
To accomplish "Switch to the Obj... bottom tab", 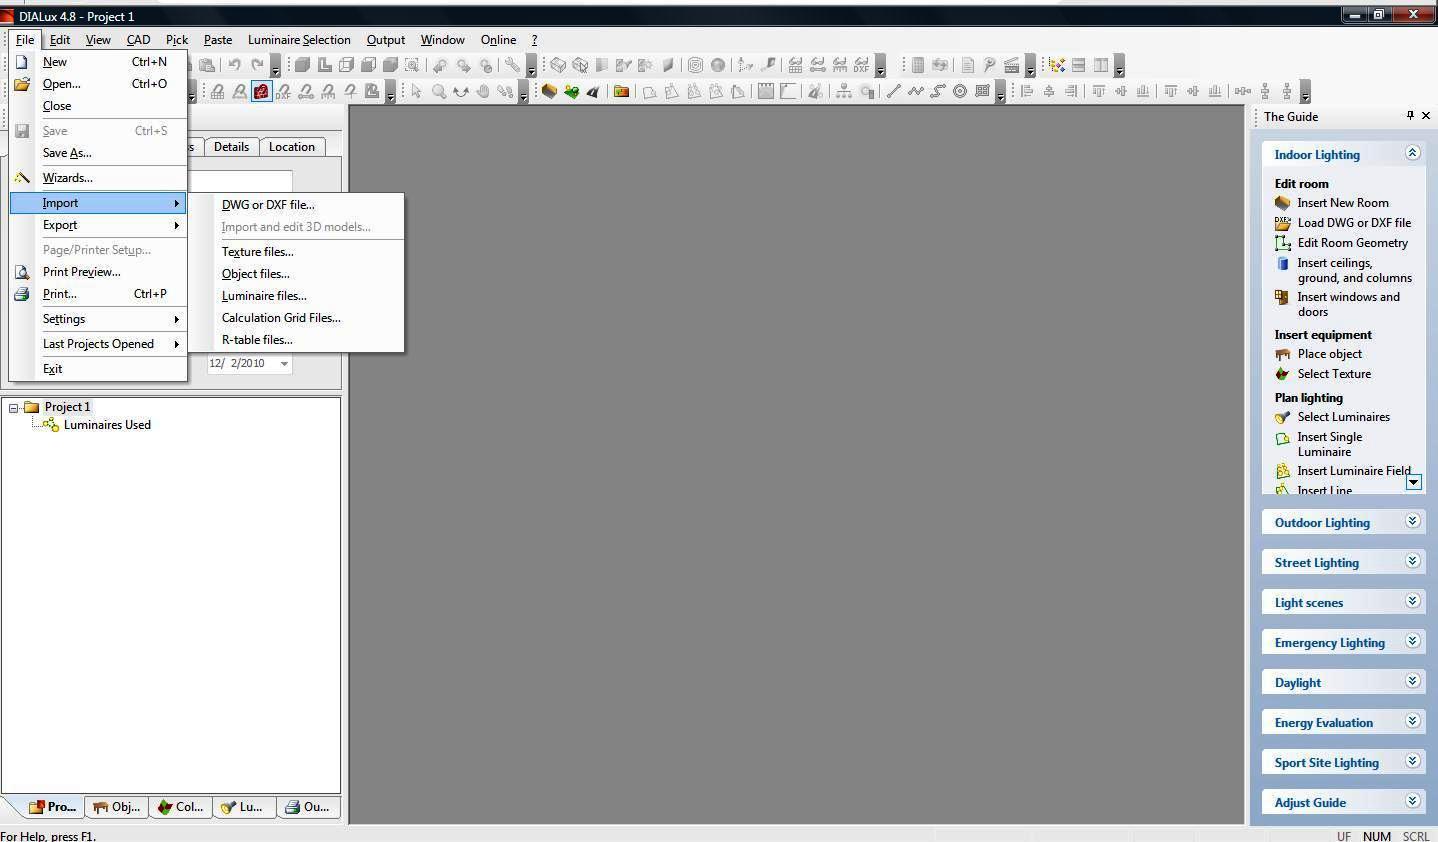I will [115, 807].
